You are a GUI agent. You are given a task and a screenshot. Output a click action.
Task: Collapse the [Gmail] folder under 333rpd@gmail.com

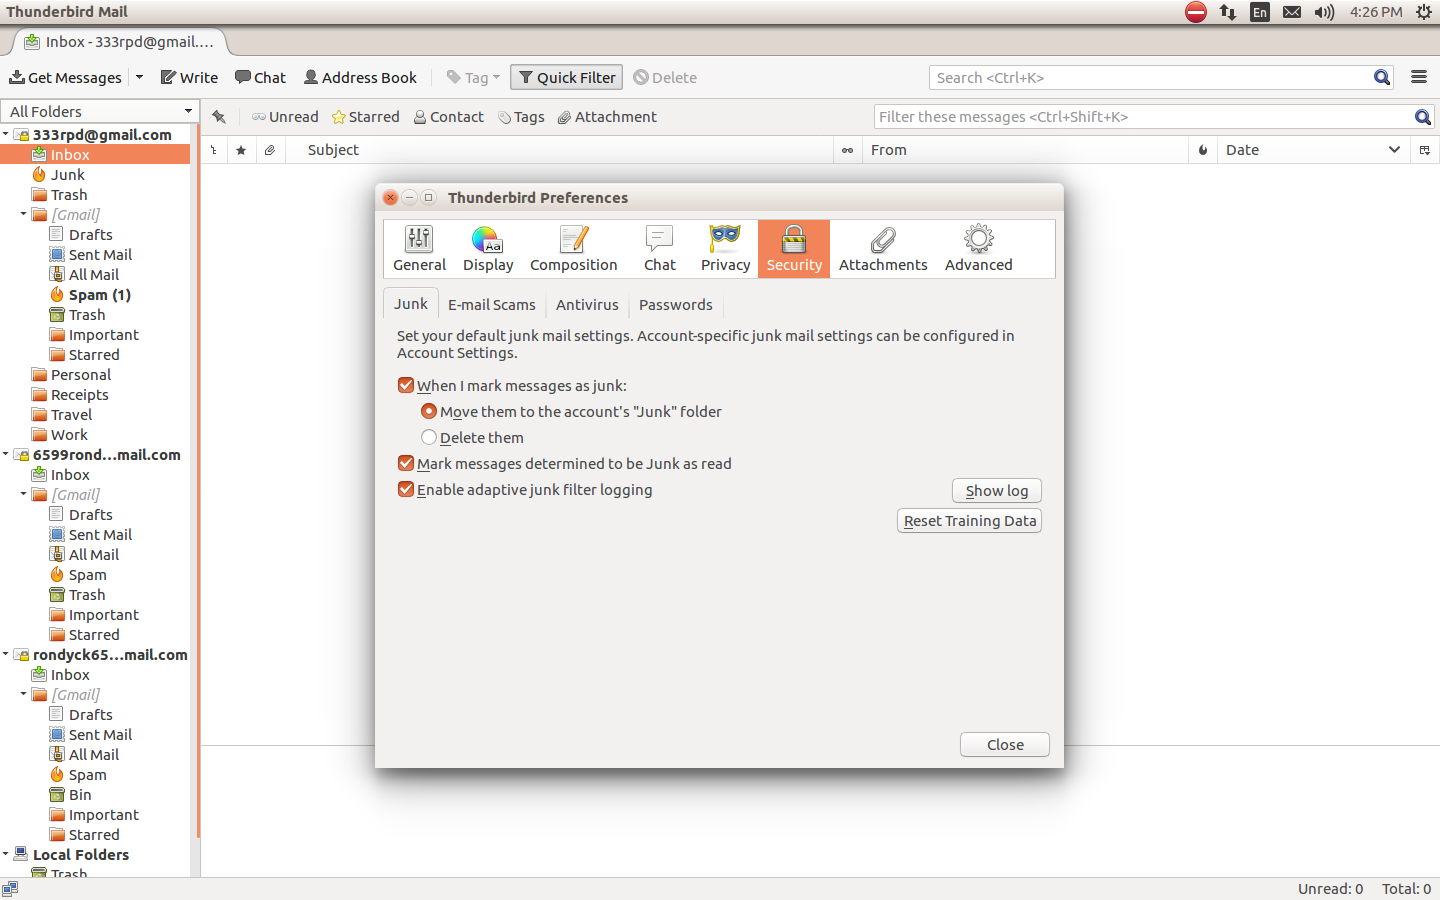click(x=24, y=214)
